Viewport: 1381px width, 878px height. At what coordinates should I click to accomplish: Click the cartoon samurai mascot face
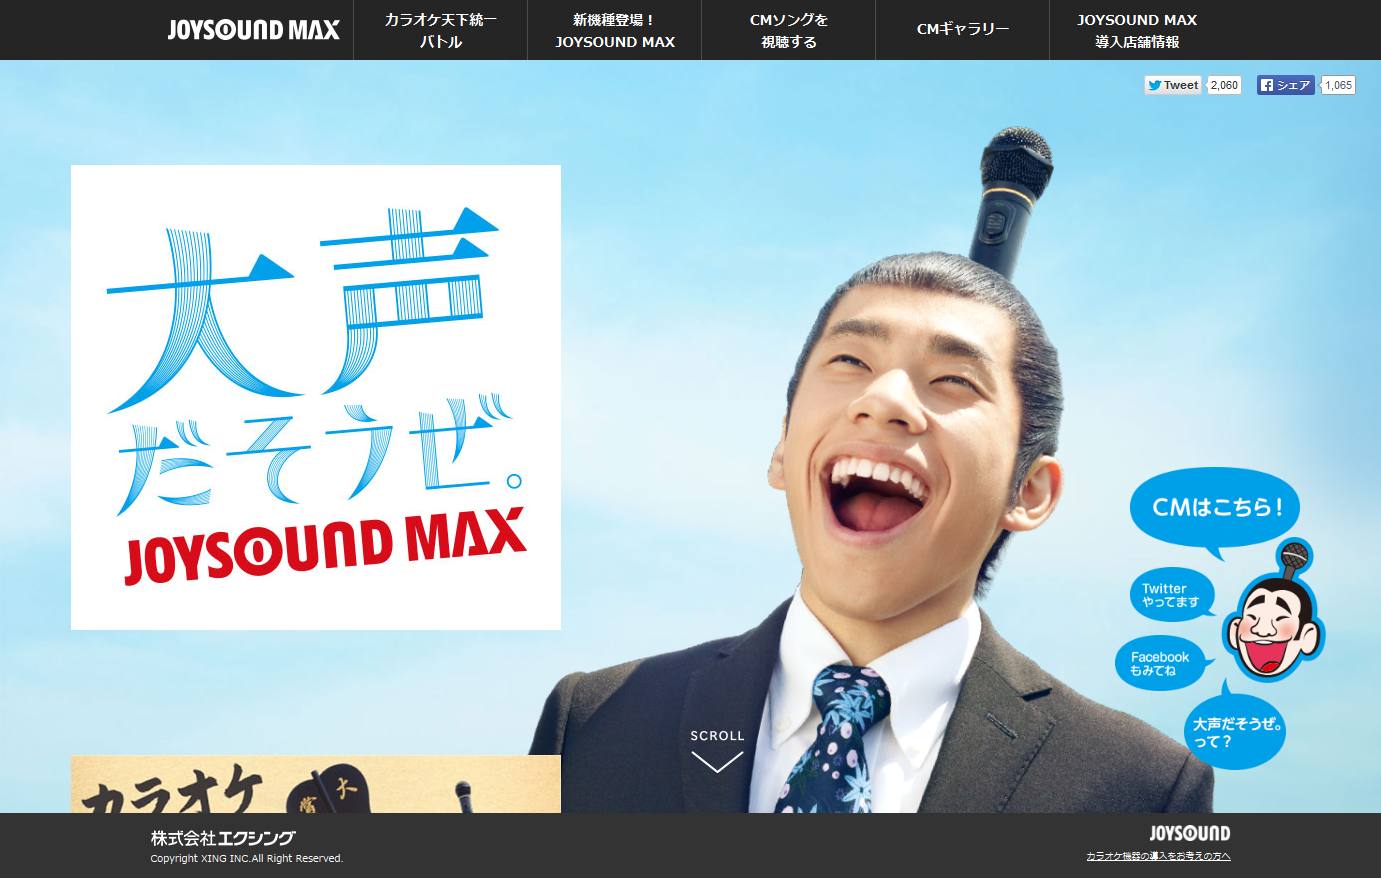click(1272, 628)
